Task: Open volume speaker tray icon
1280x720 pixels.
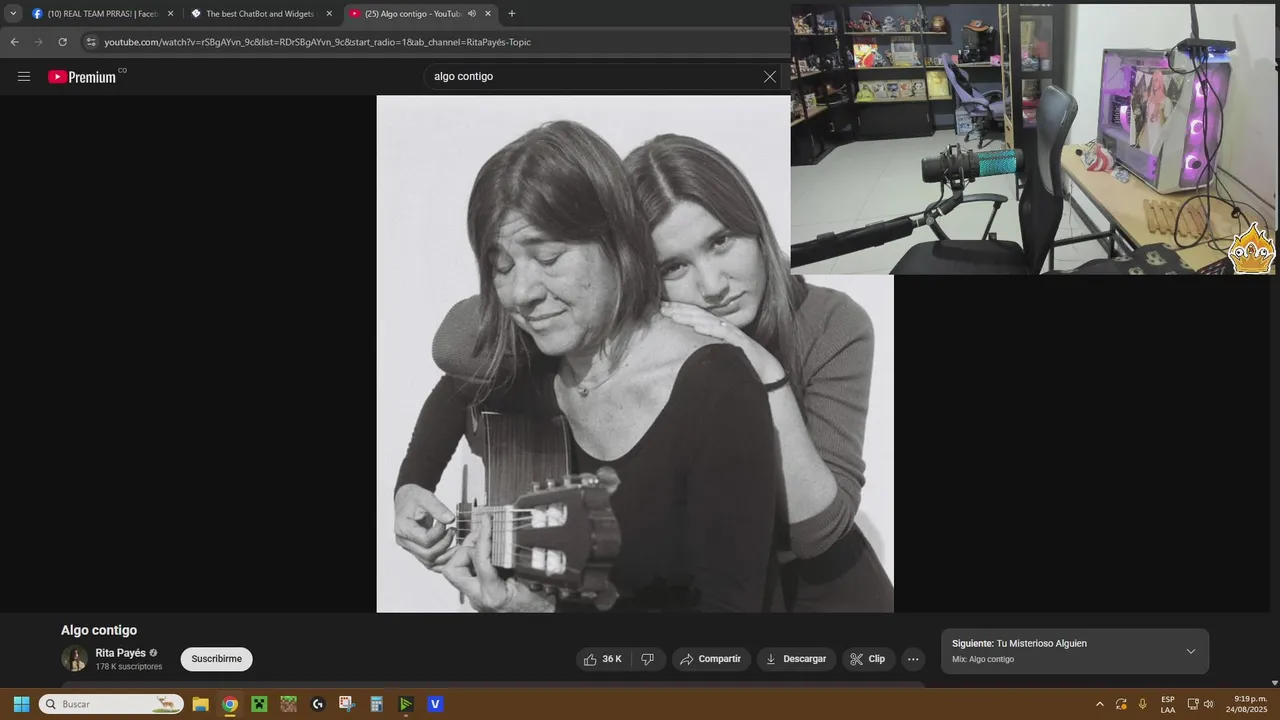Action: (x=1208, y=704)
